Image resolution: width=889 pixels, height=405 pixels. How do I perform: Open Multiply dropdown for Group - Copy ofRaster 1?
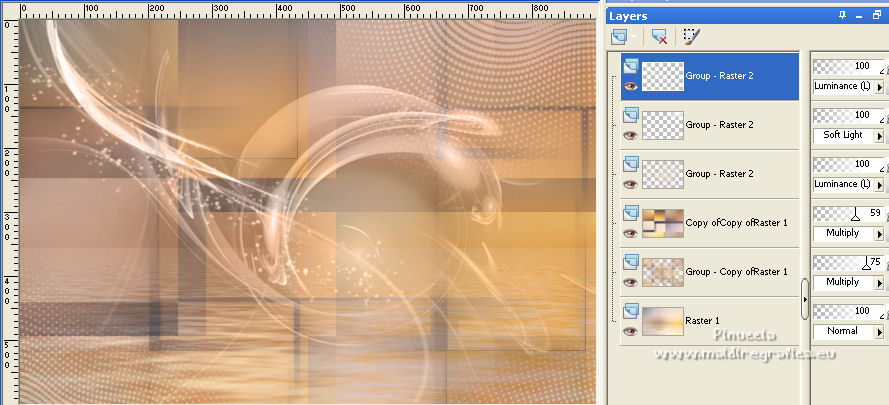880,282
